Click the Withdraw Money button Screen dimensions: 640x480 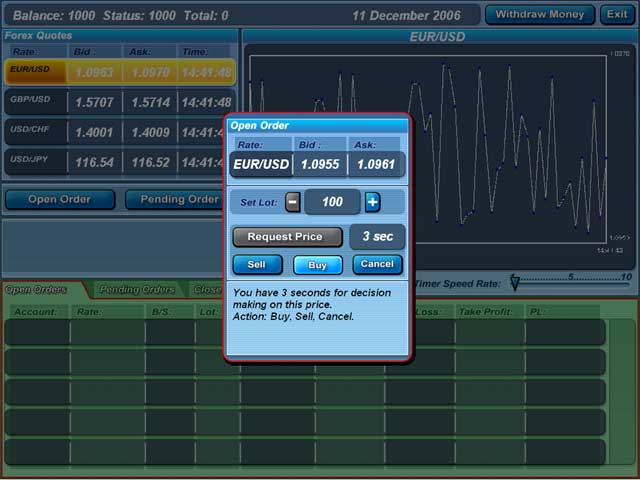pos(539,15)
